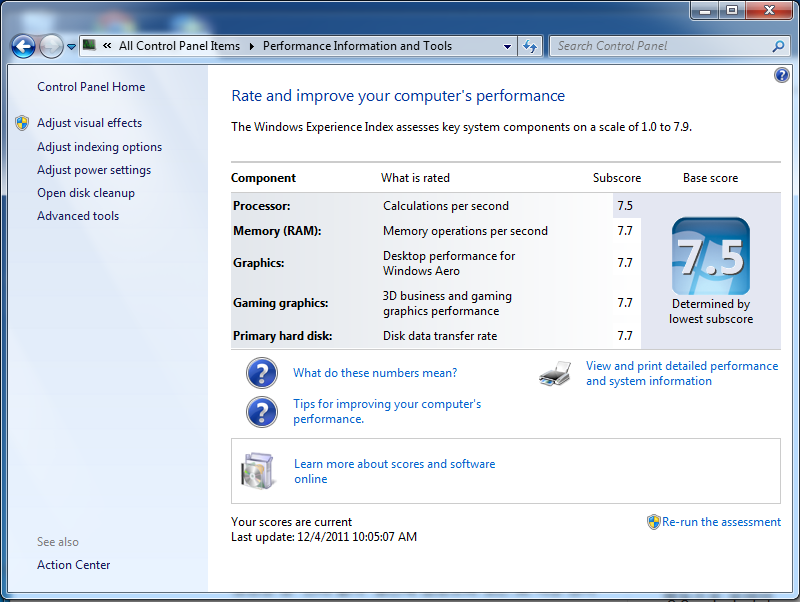Open the address bar history dropdown
Screen dimensions: 800x602
pyautogui.click(x=507, y=46)
